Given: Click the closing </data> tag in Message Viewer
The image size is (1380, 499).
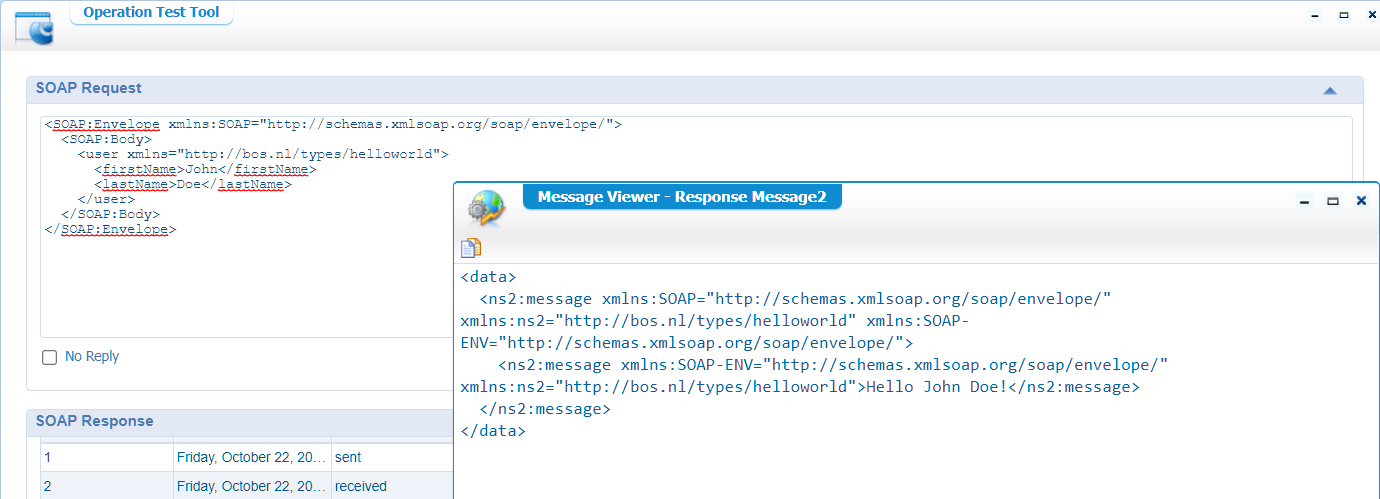Looking at the screenshot, I should coord(493,431).
